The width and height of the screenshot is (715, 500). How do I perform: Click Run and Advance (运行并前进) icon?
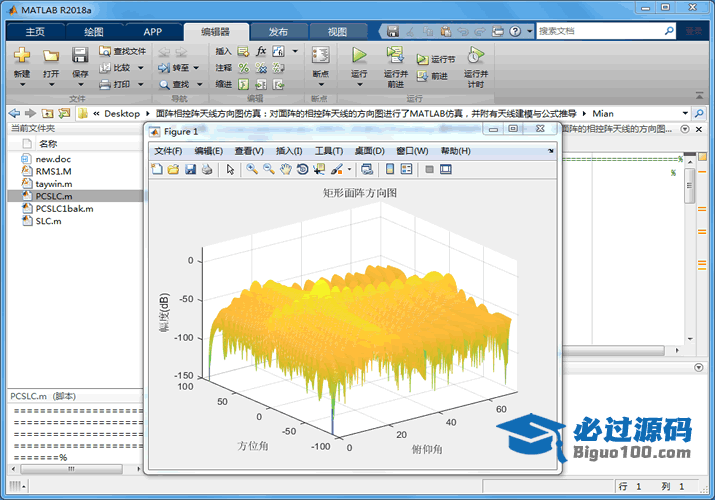click(x=395, y=55)
